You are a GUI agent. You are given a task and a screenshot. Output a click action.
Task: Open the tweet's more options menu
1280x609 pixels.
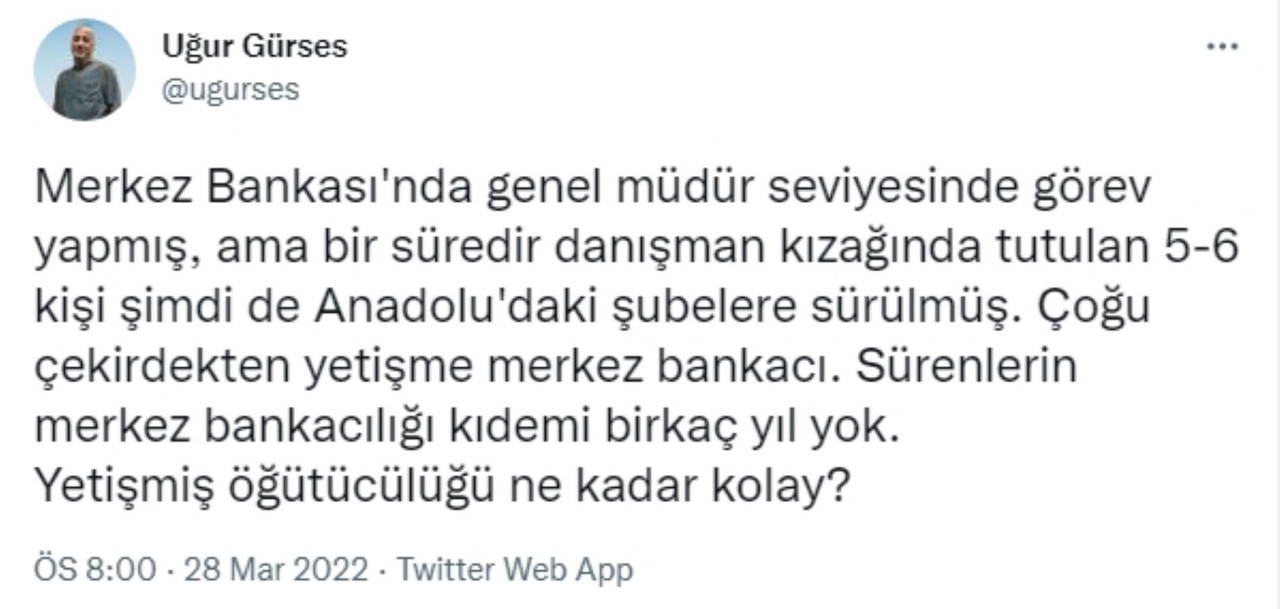(x=1222, y=48)
